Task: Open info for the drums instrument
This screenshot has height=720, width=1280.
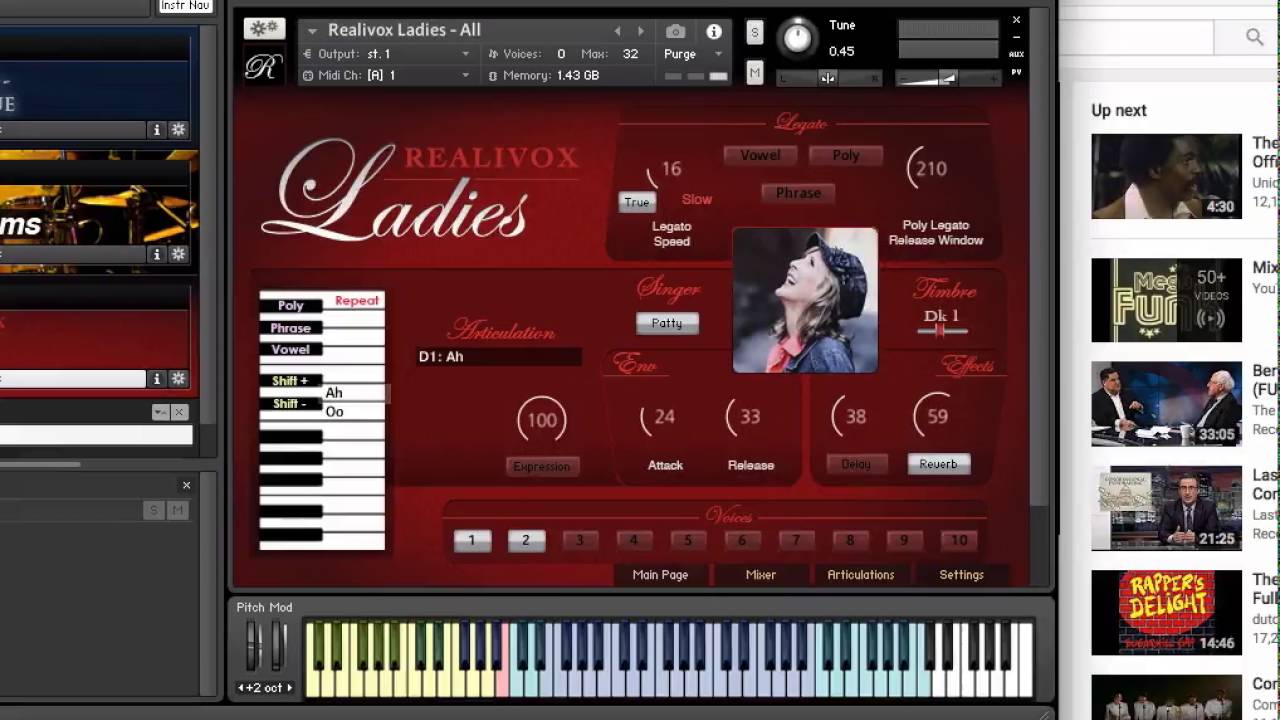Action: point(157,254)
